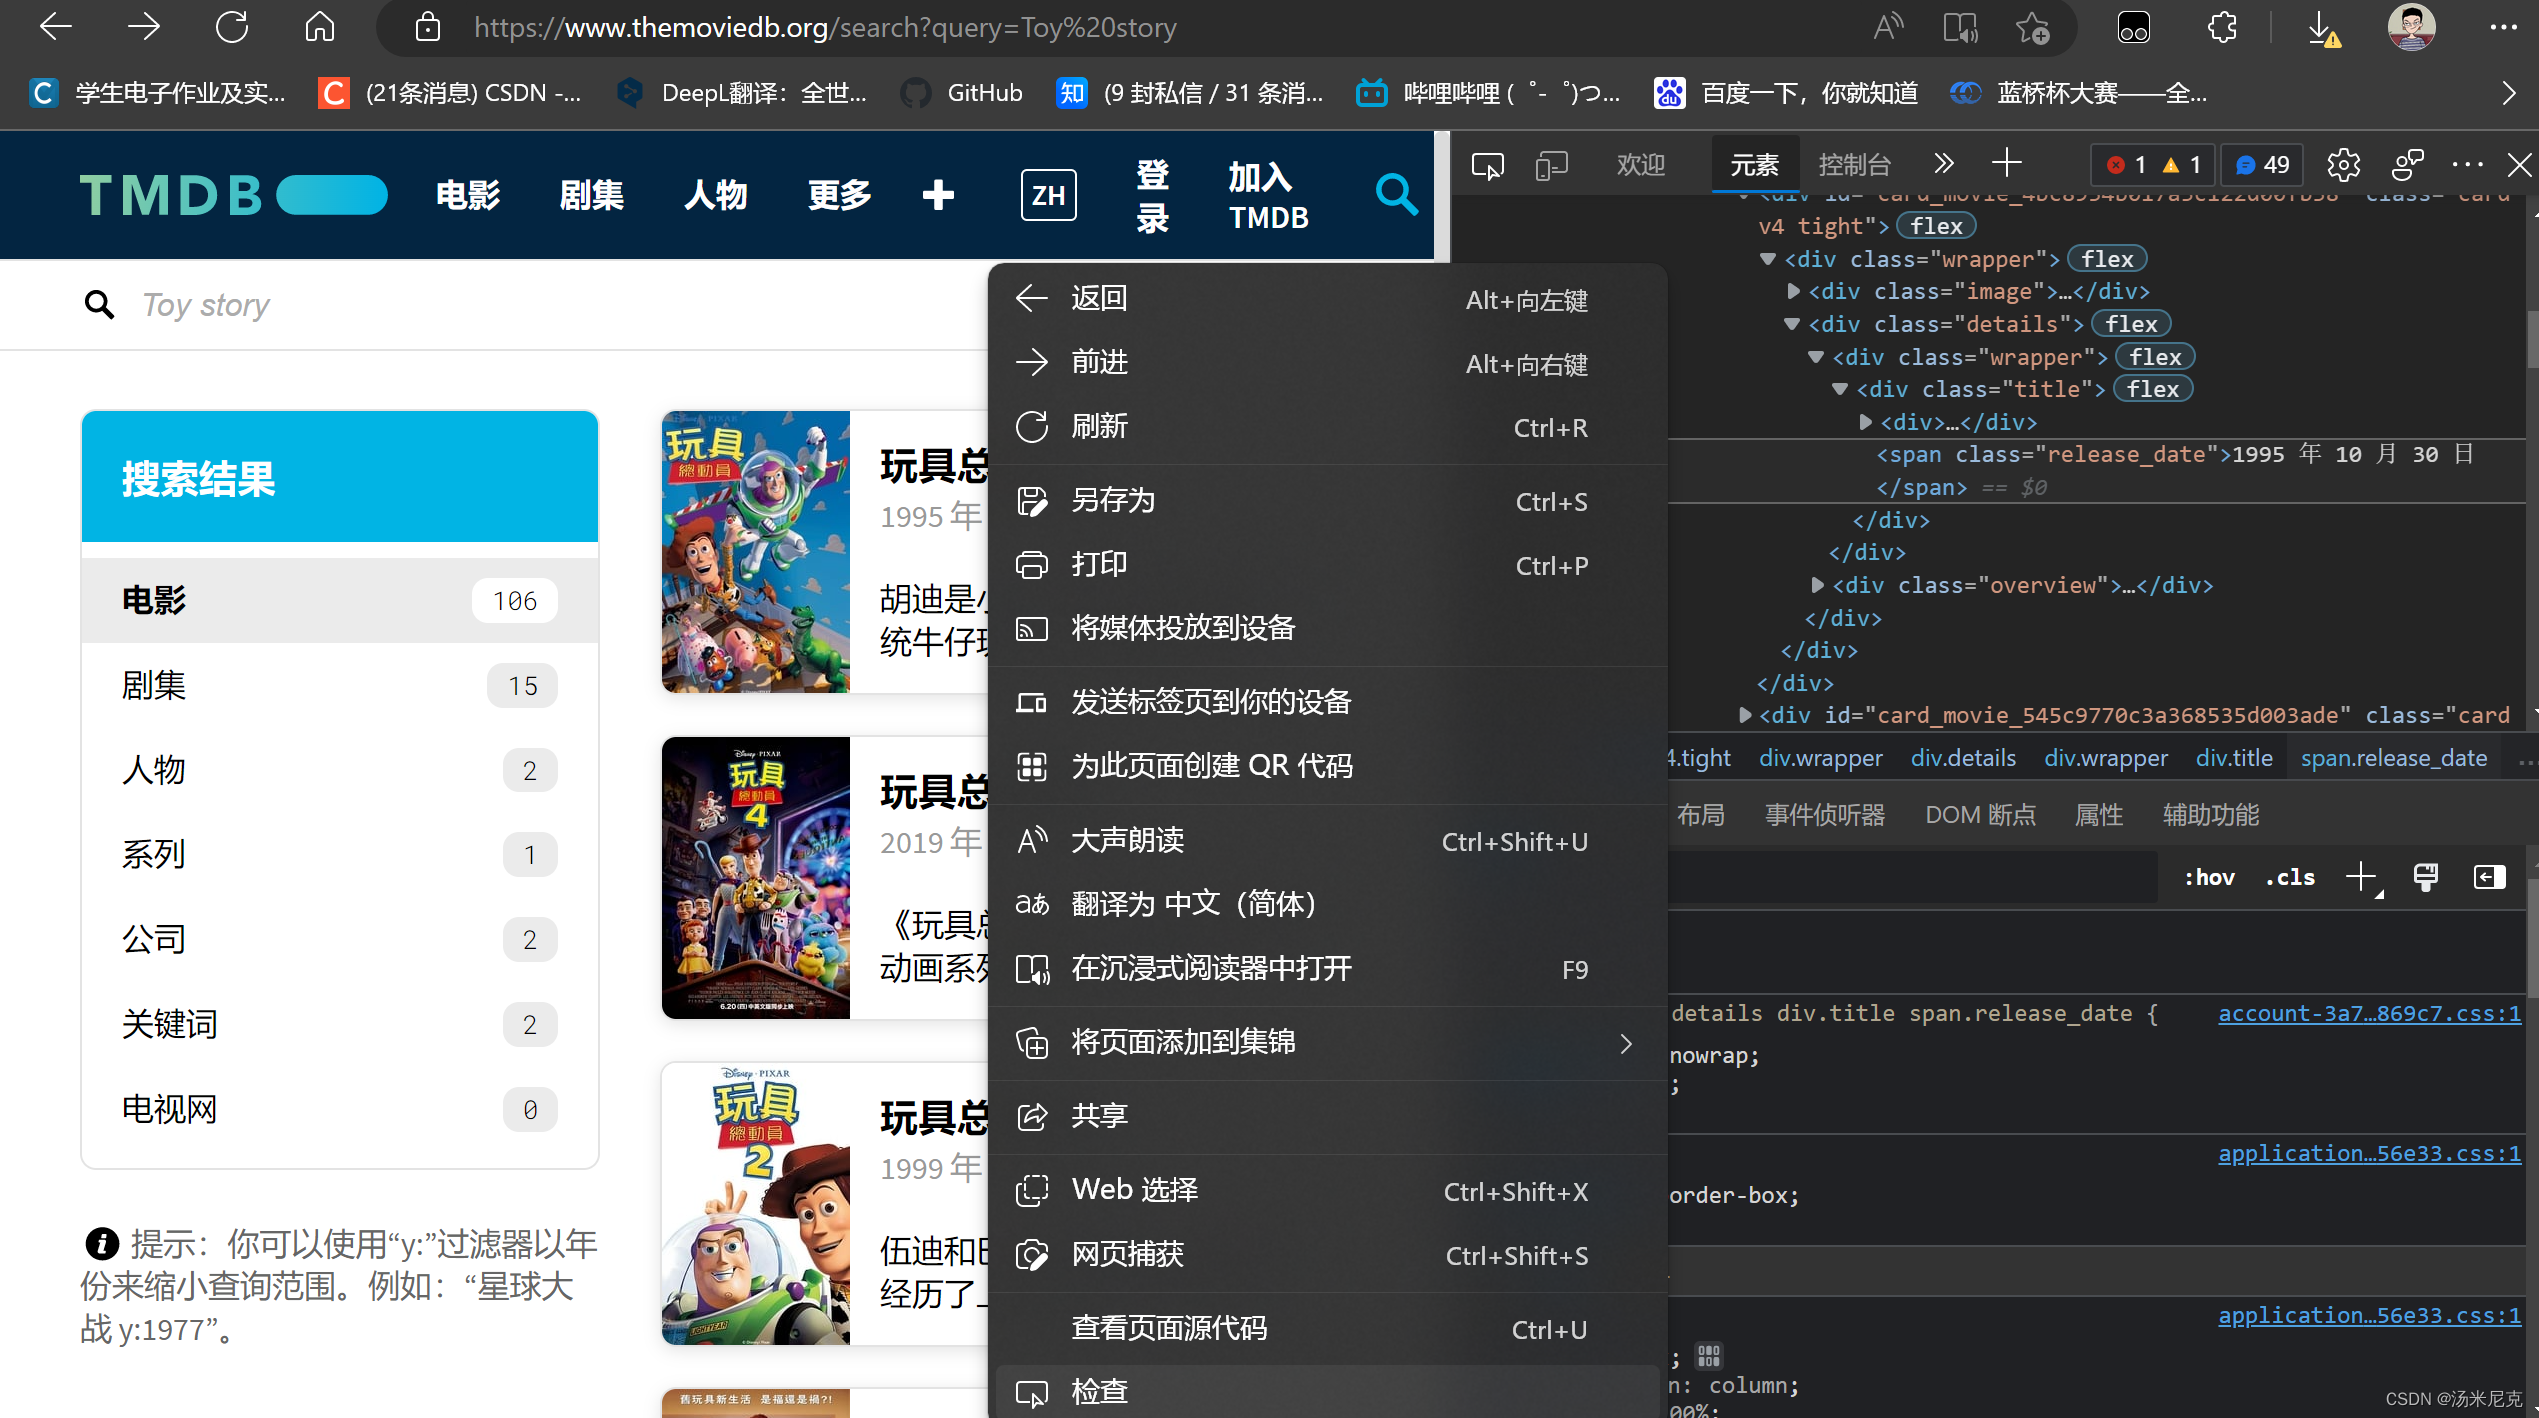The height and width of the screenshot is (1418, 2539).
Task: Select 翻译为 中文（简体） entry
Action: coord(1327,904)
